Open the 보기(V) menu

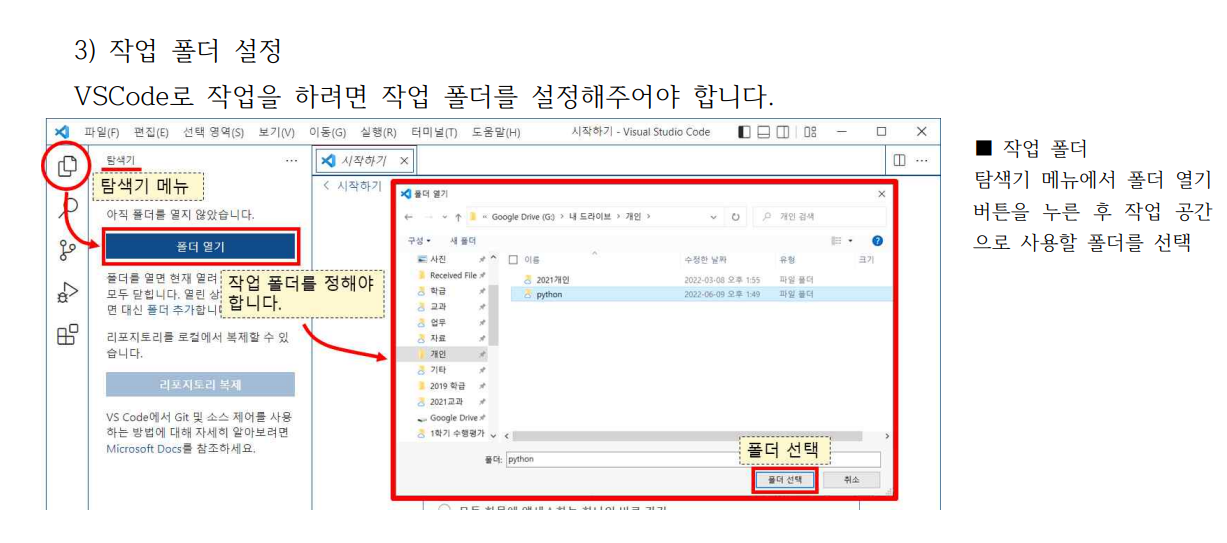(x=276, y=132)
